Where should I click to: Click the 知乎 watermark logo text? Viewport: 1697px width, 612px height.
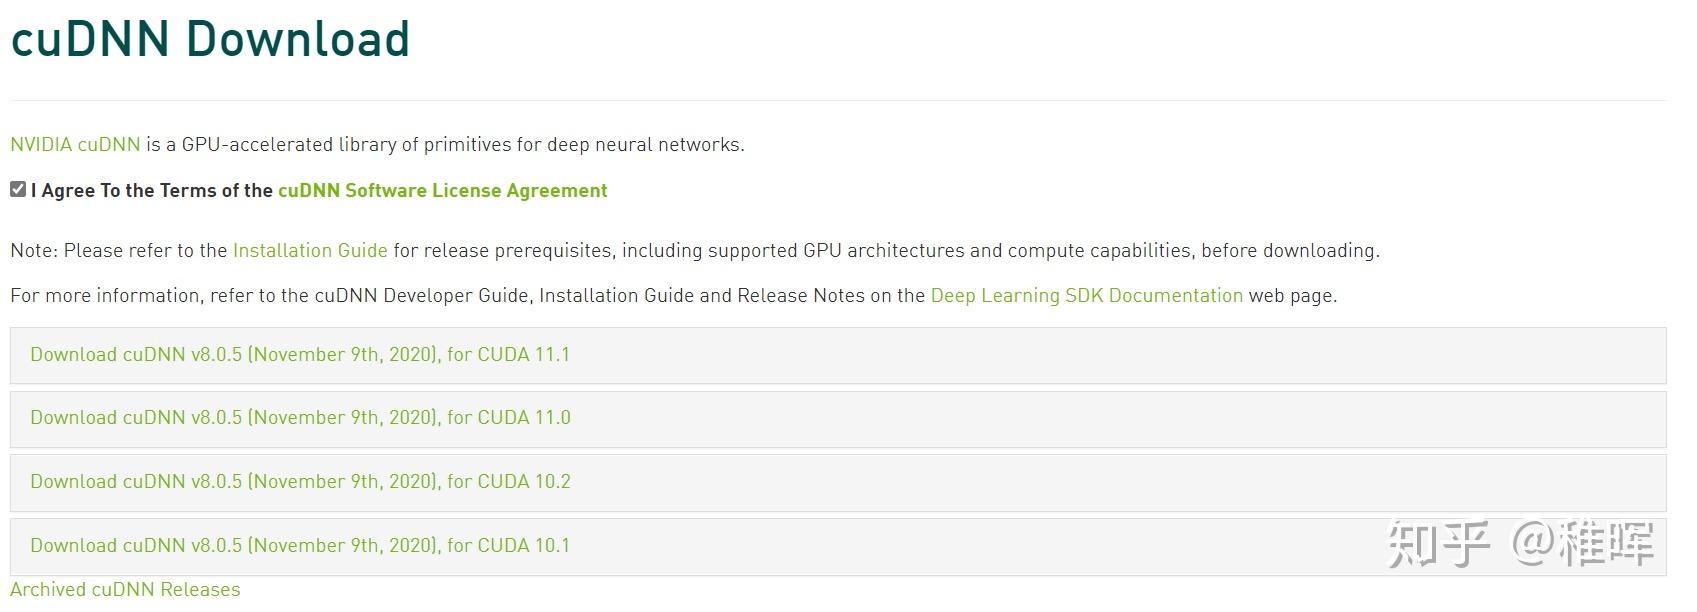1438,544
